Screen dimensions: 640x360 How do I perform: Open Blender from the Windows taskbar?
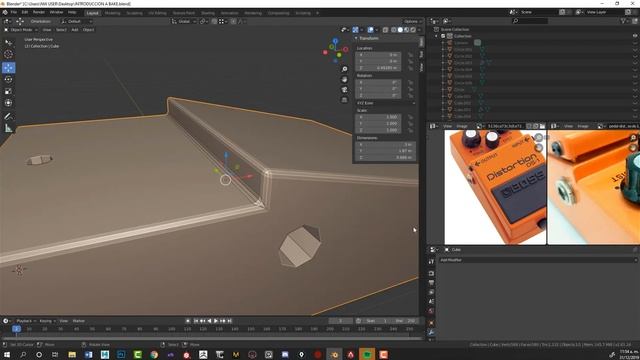click(334, 354)
